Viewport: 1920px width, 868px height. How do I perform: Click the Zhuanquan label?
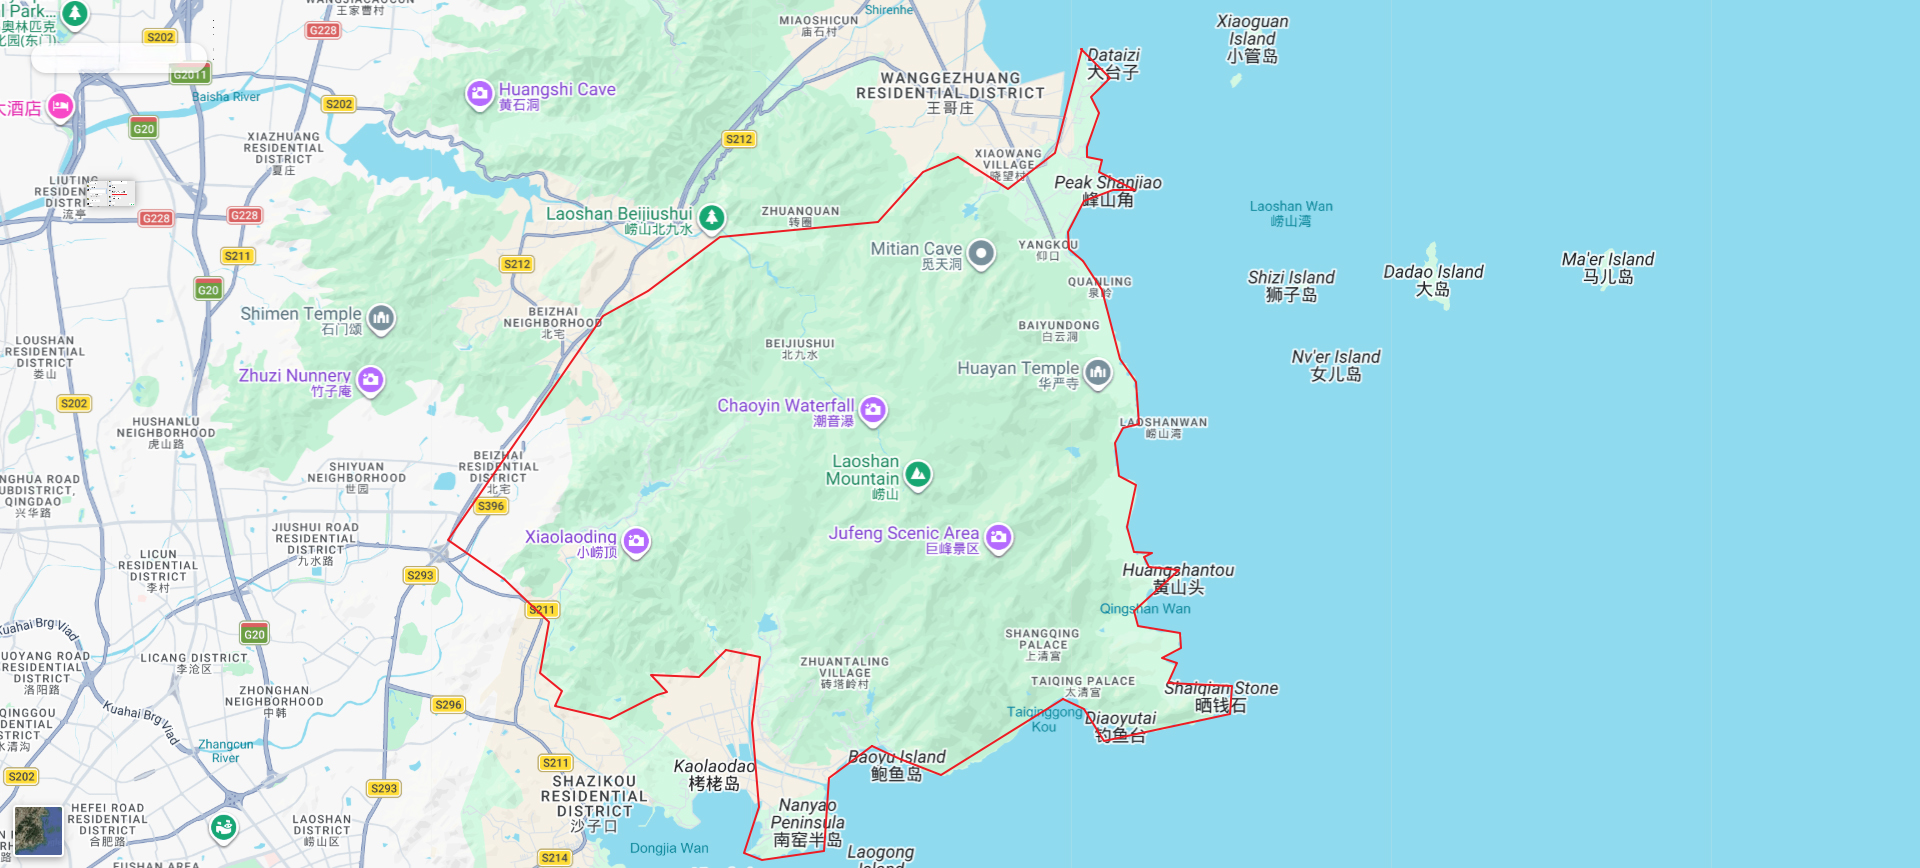[x=800, y=217]
